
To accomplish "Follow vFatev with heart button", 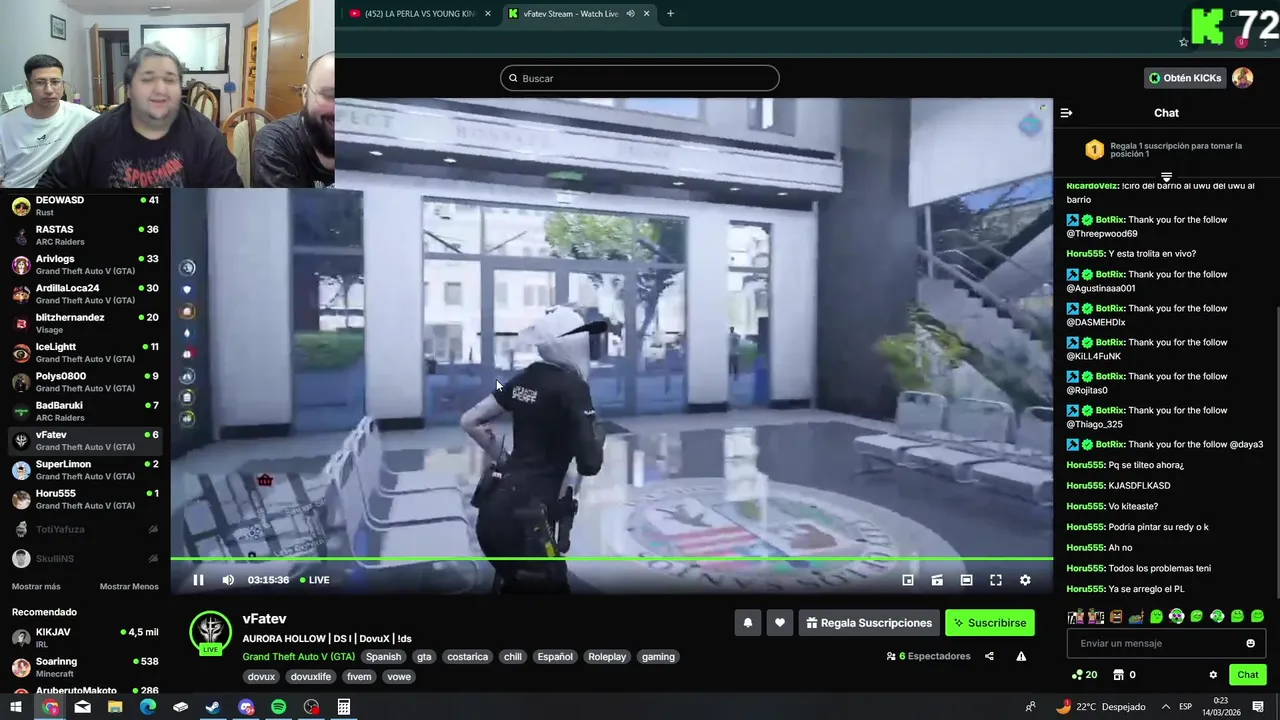I will pyautogui.click(x=780, y=623).
